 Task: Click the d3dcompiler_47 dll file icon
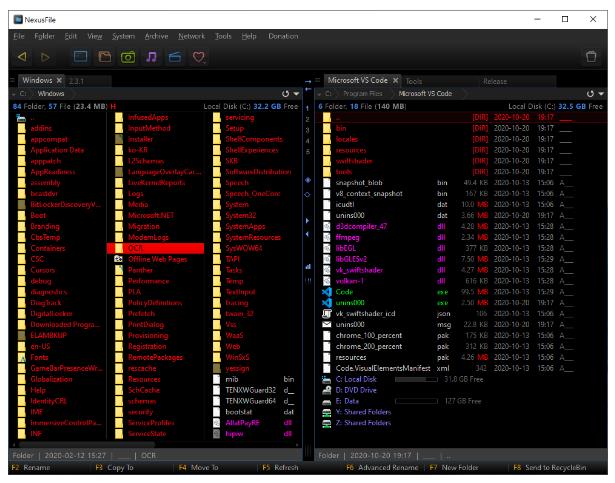coord(327,226)
